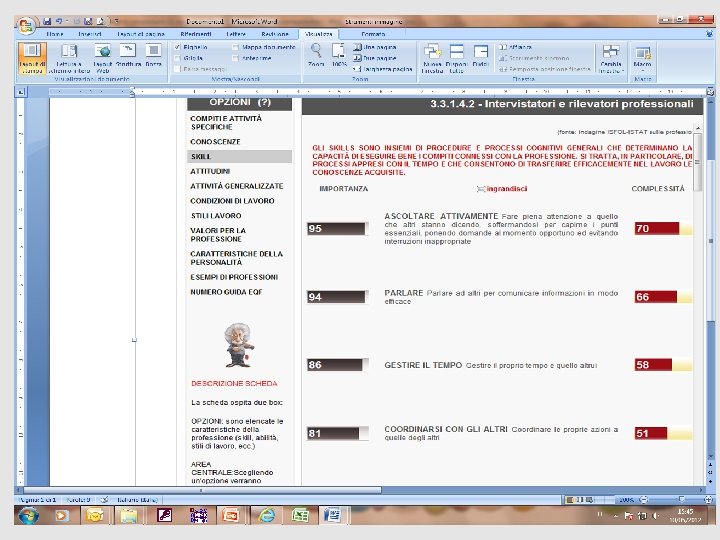Open PowerPoint from taskbar
Image resolution: width=720 pixels, height=540 pixels.
click(231, 515)
